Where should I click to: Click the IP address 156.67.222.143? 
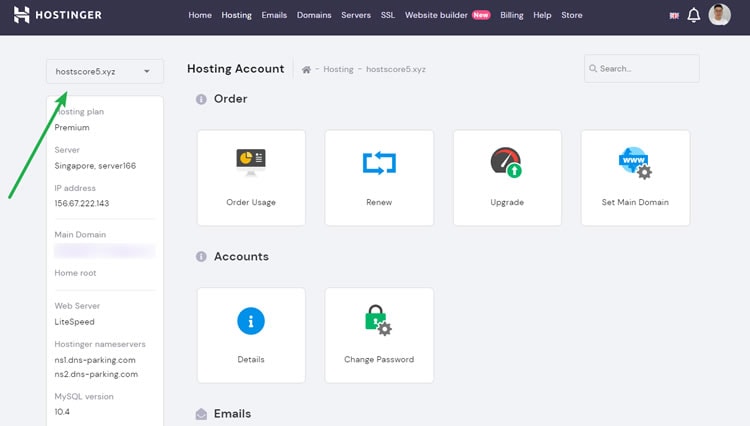(x=82, y=203)
